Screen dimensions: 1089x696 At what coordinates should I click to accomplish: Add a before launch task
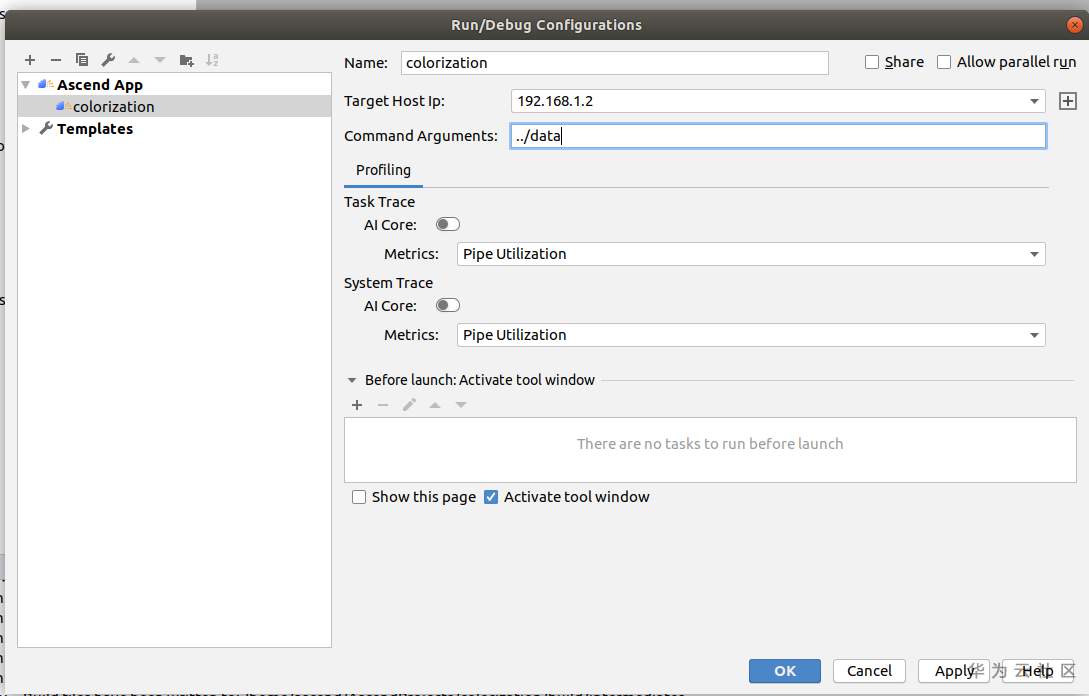357,405
